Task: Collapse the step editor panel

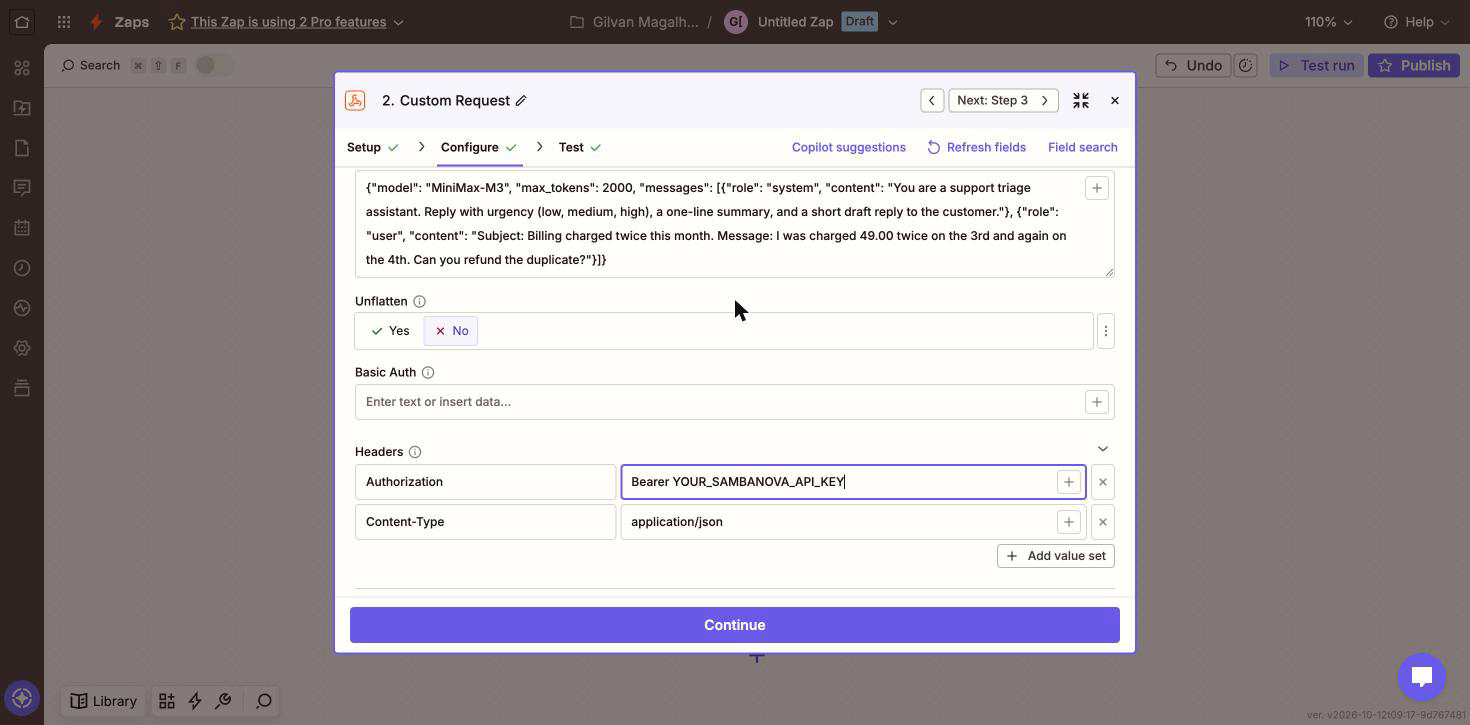Action: [1081, 100]
